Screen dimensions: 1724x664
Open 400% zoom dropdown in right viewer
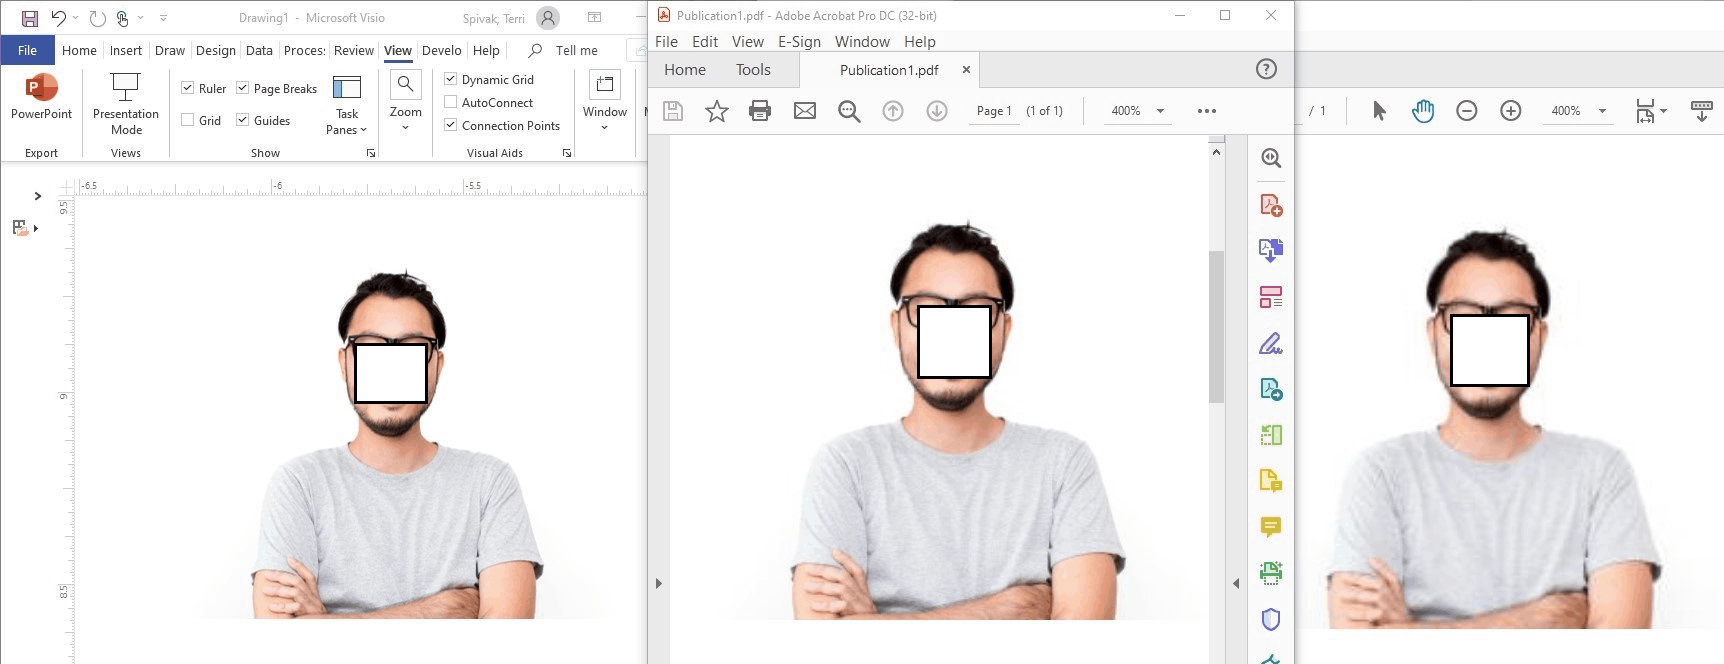point(1602,111)
